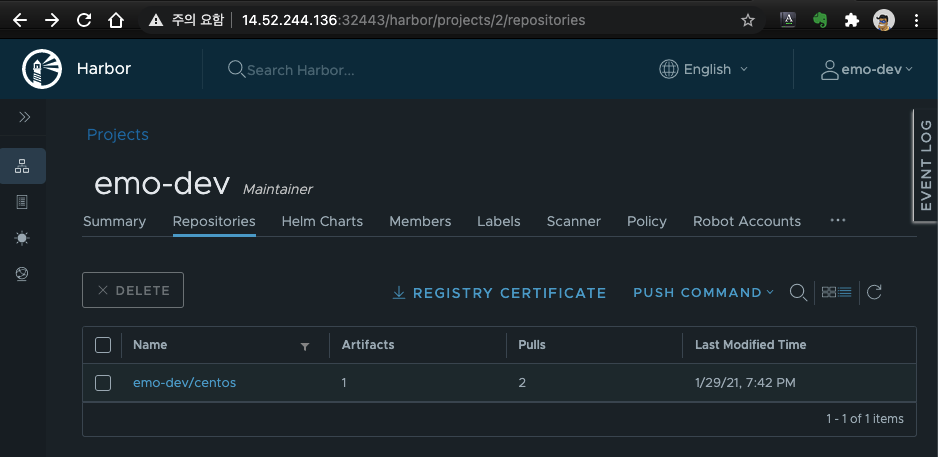Go to the browser home page
This screenshot has height=457, width=938.
[x=115, y=20]
